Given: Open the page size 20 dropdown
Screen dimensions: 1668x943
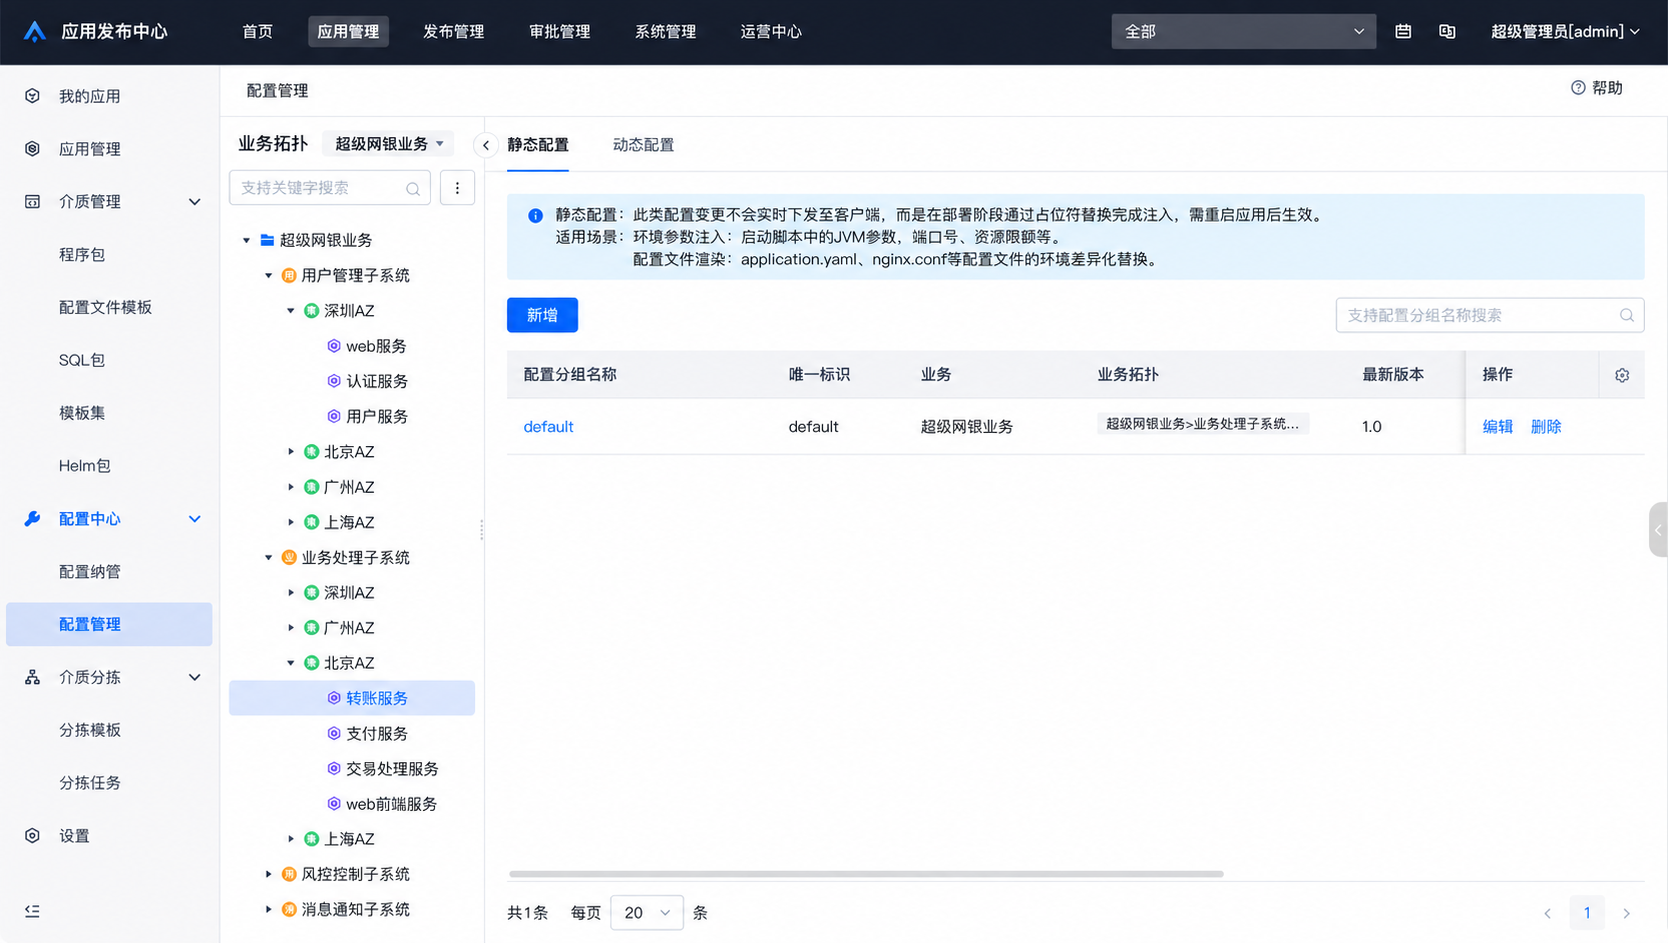Looking at the screenshot, I should tap(646, 913).
